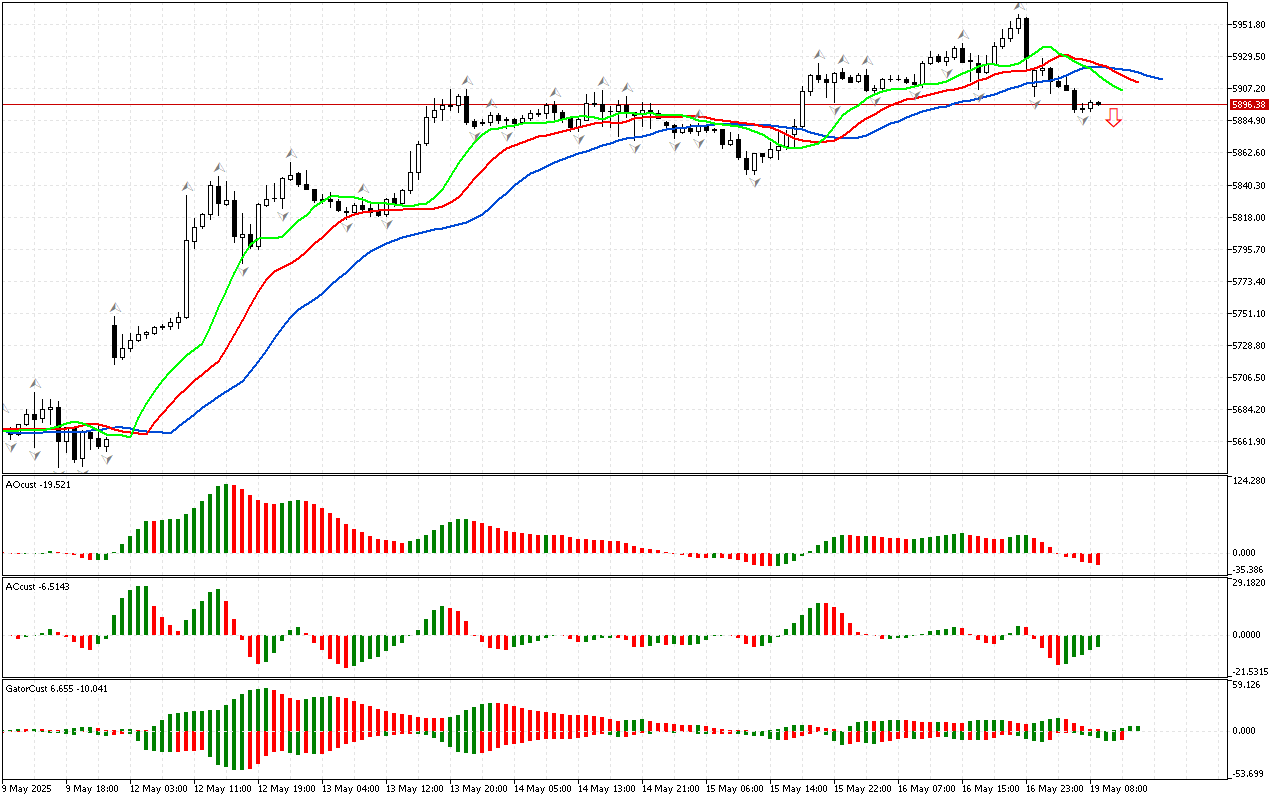This screenshot has width=1280, height=800.
Task: Click the red down arrow sell signal
Action: (1113, 119)
